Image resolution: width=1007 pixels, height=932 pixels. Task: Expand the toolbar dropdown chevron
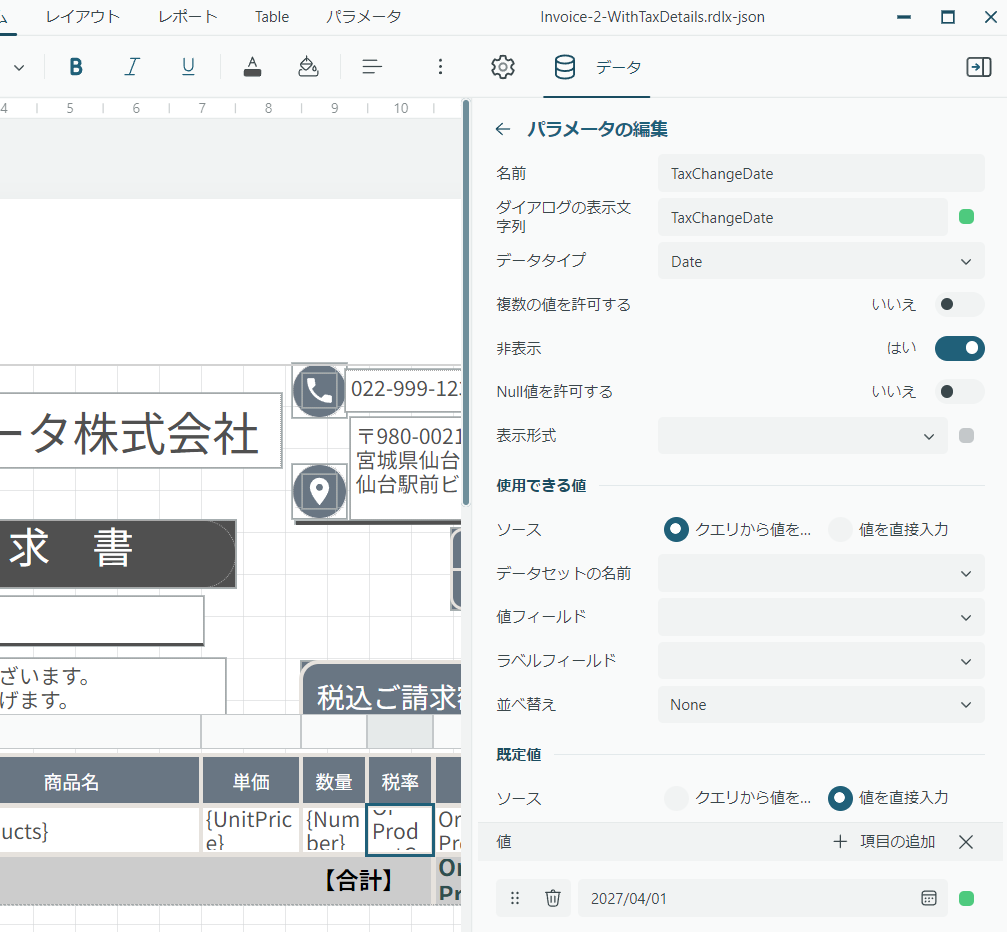[19, 67]
